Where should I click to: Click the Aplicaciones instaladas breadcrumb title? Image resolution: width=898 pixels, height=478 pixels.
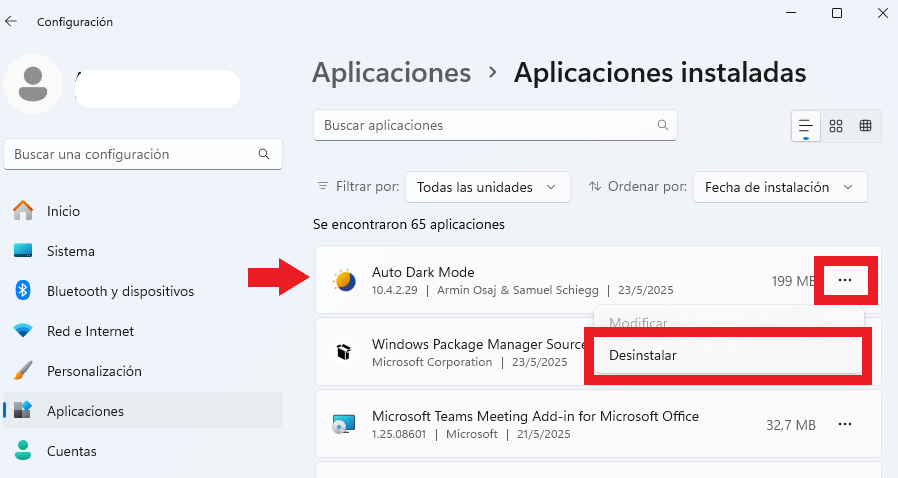click(x=660, y=73)
